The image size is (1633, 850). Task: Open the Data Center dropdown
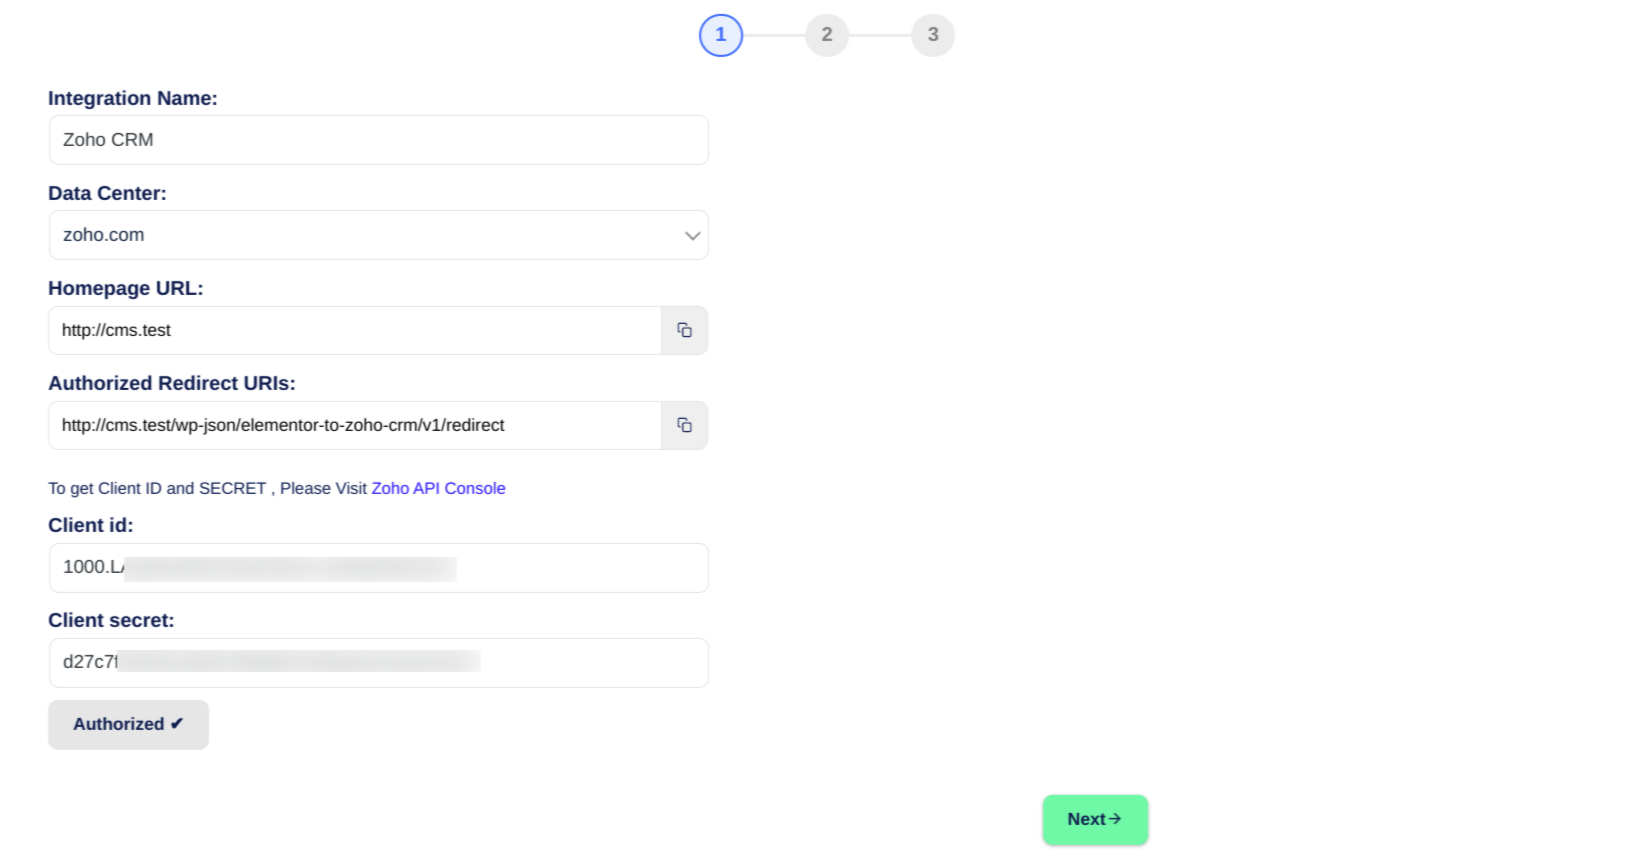tap(378, 235)
